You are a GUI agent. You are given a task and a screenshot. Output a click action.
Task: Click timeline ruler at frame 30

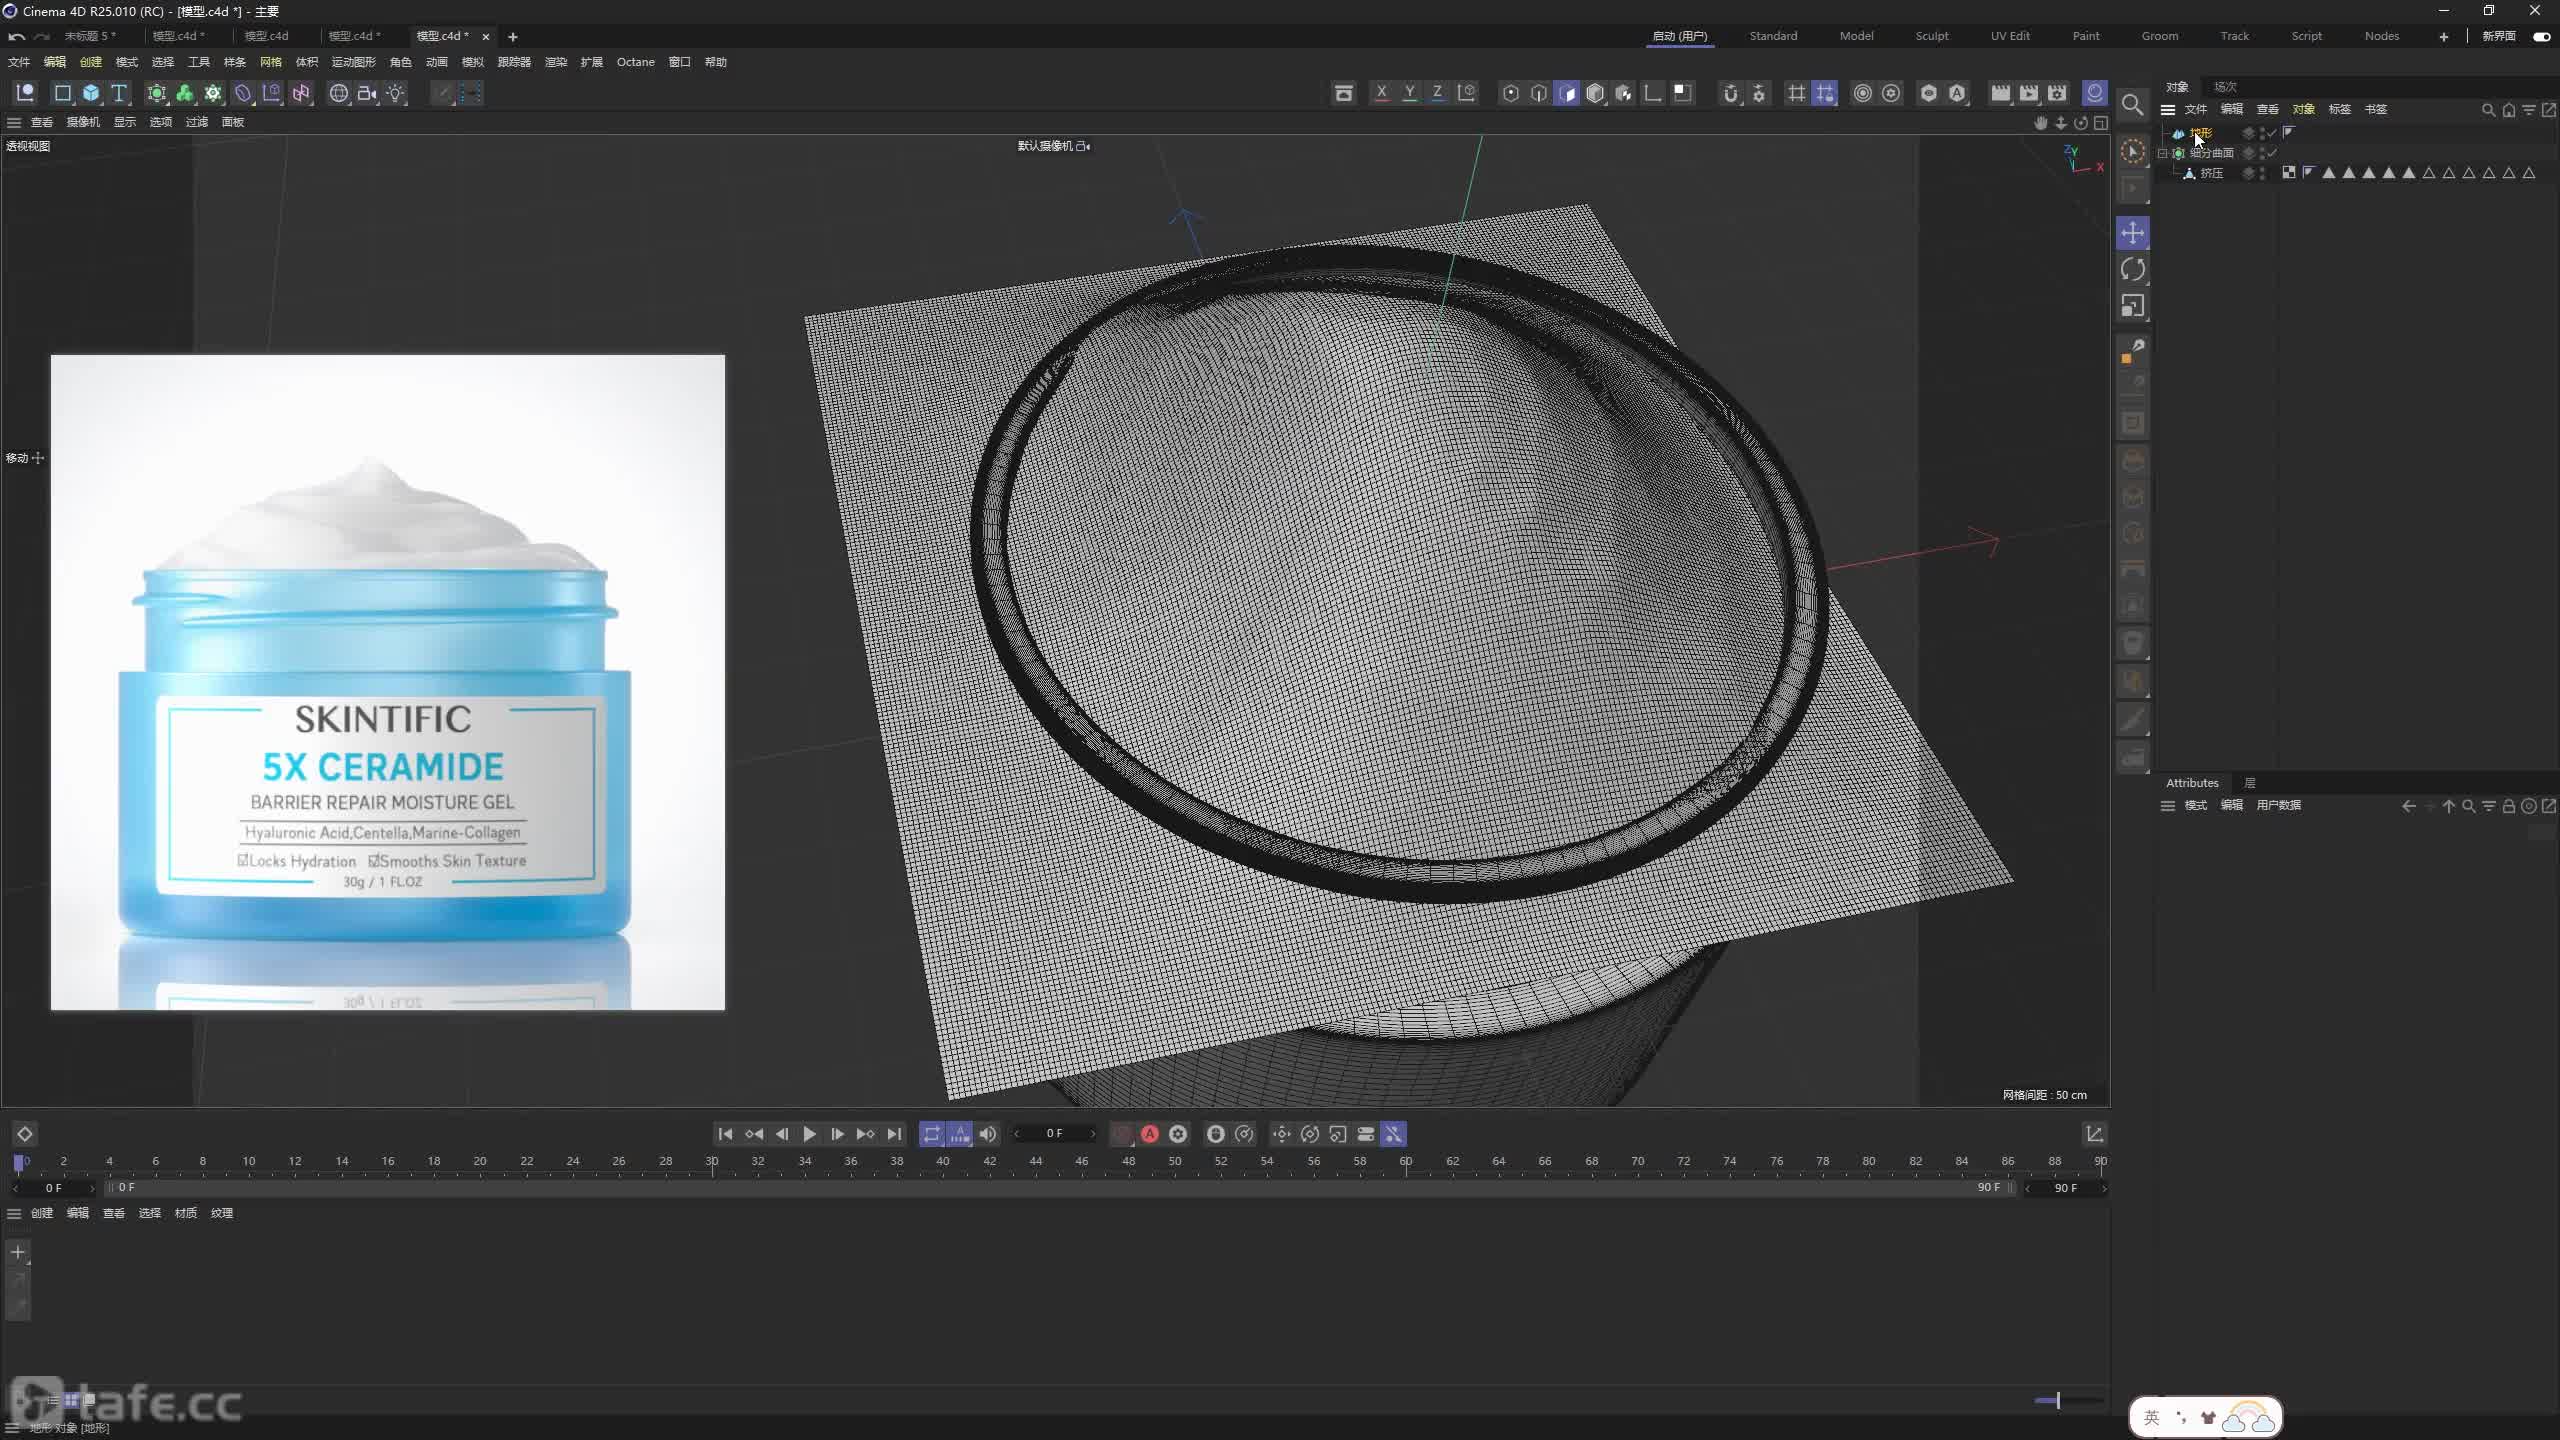[x=712, y=1162]
